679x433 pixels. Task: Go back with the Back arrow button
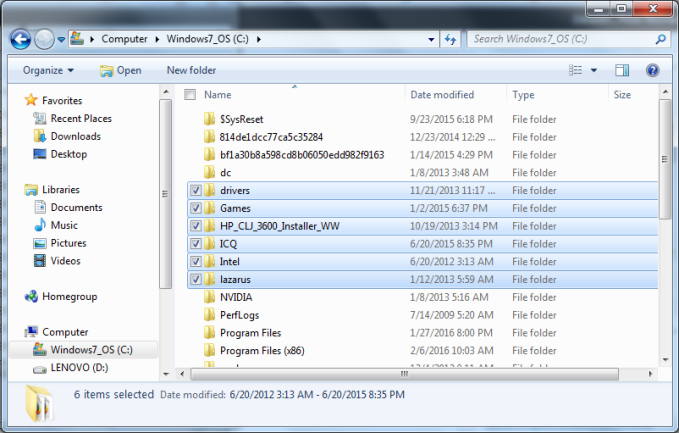point(20,39)
